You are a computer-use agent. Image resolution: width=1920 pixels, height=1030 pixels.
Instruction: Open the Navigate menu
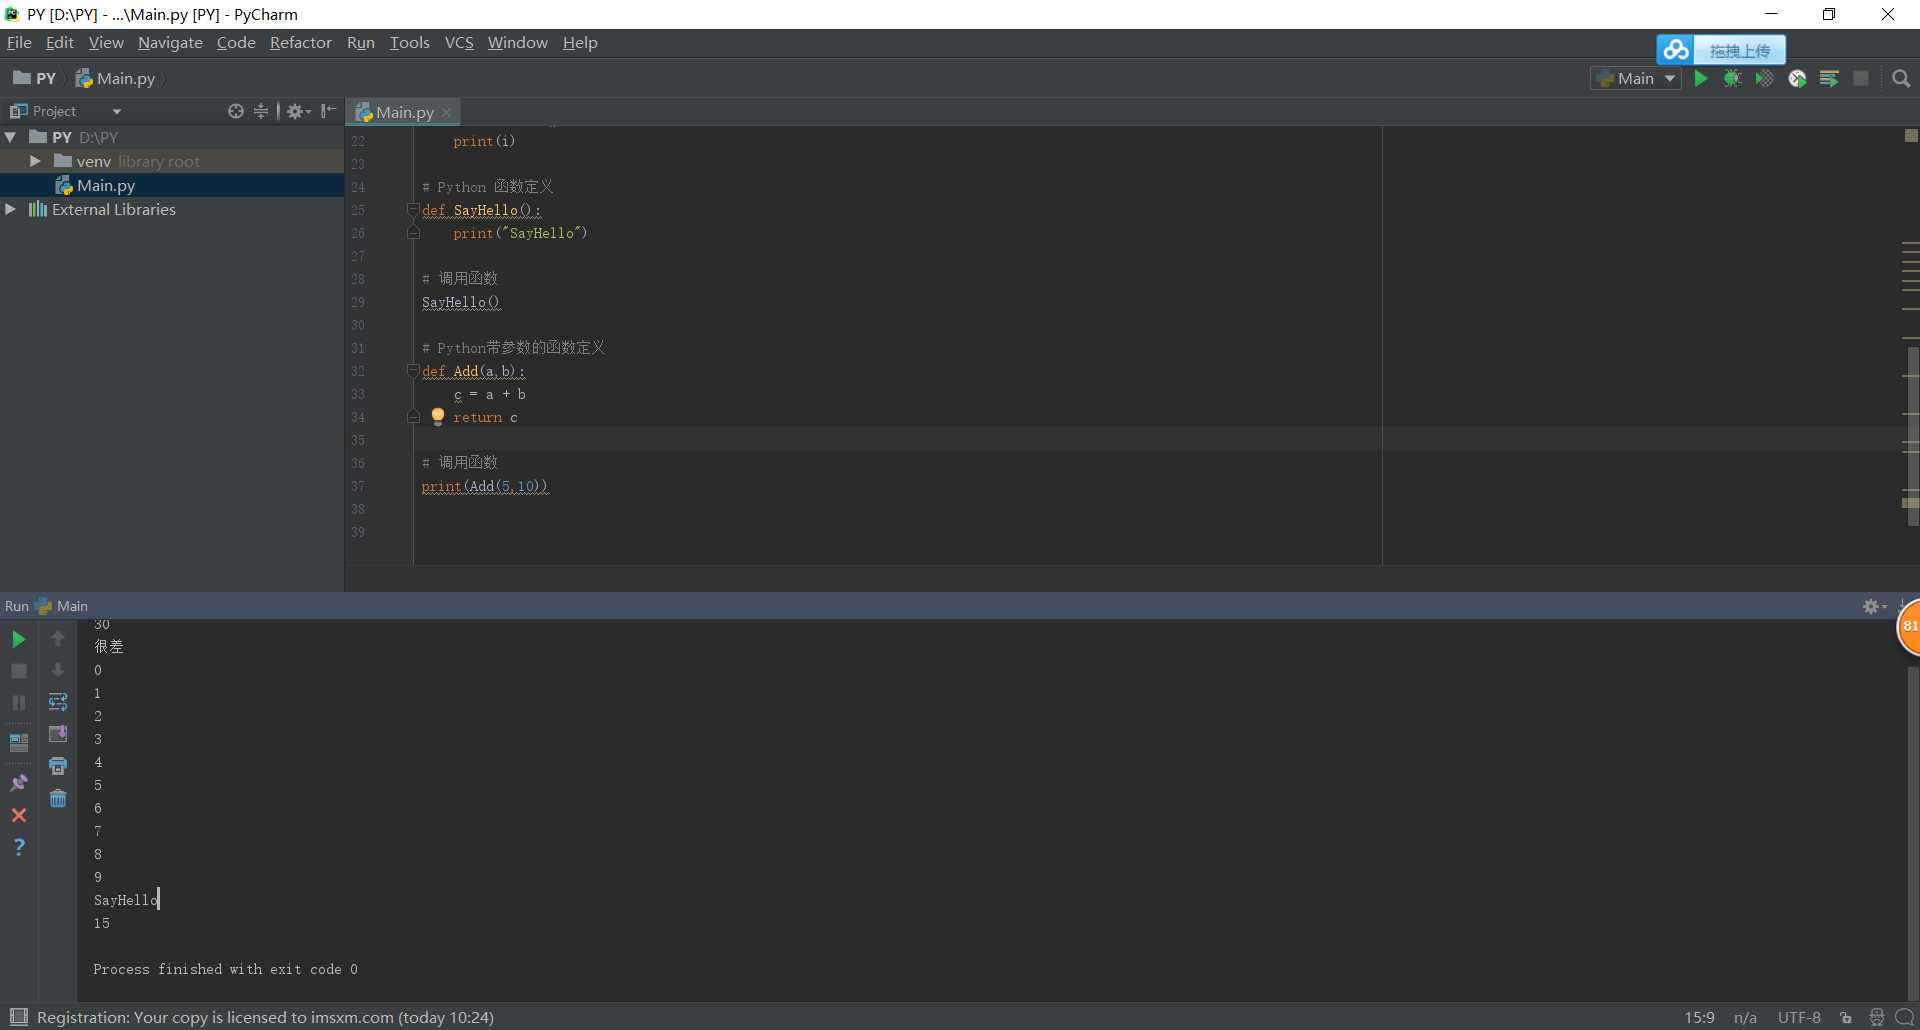pyautogui.click(x=170, y=42)
